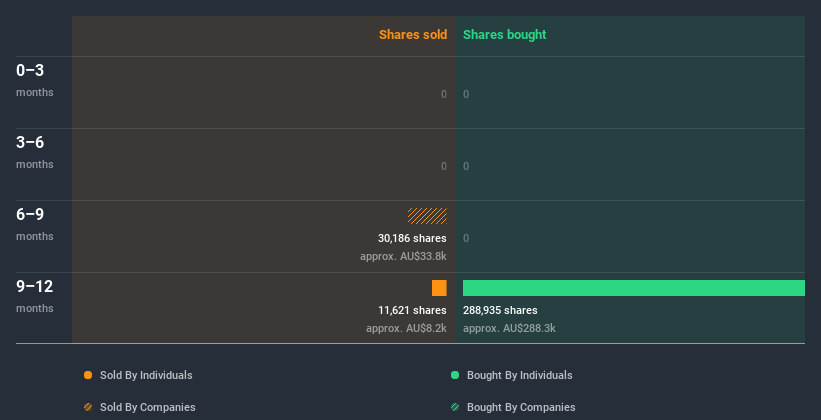This screenshot has height=420, width=821.
Task: Click the Bought By Companies legend label
Action: 521,407
